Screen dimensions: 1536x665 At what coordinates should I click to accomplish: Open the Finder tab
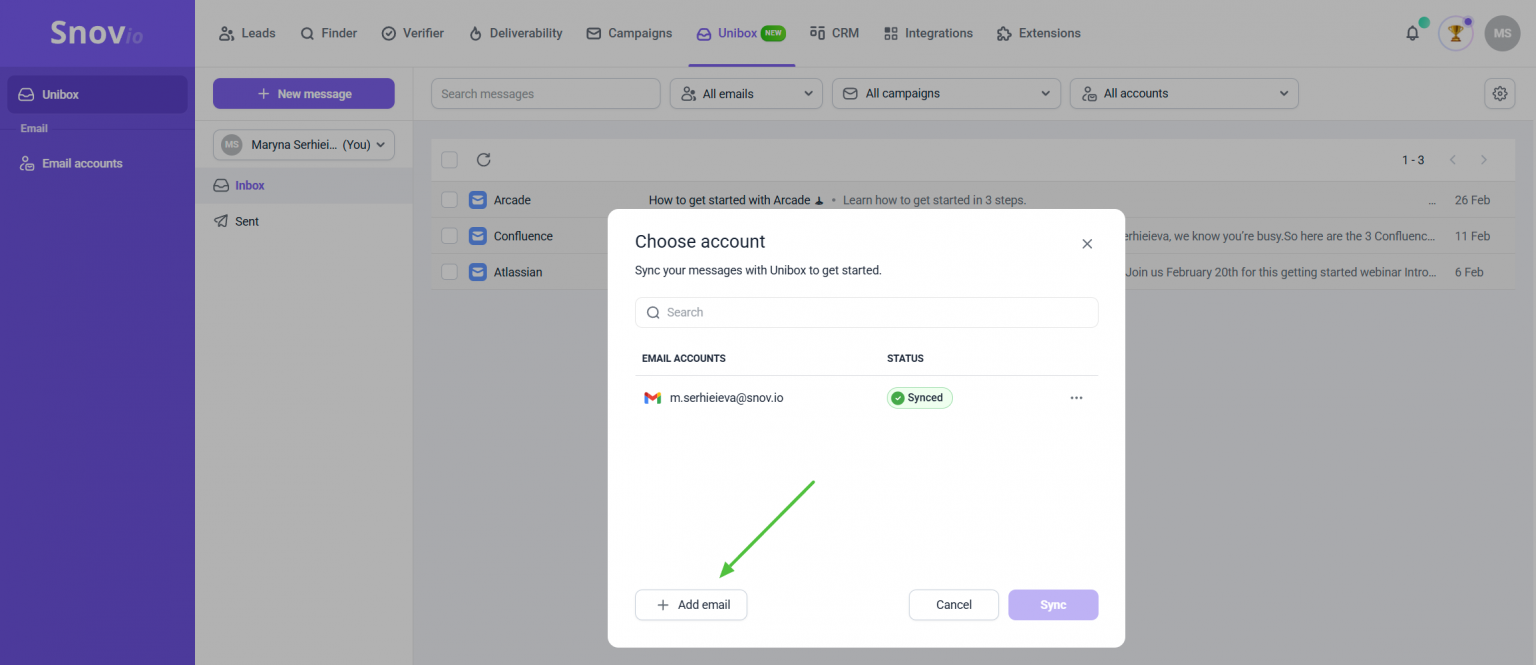[x=329, y=33]
